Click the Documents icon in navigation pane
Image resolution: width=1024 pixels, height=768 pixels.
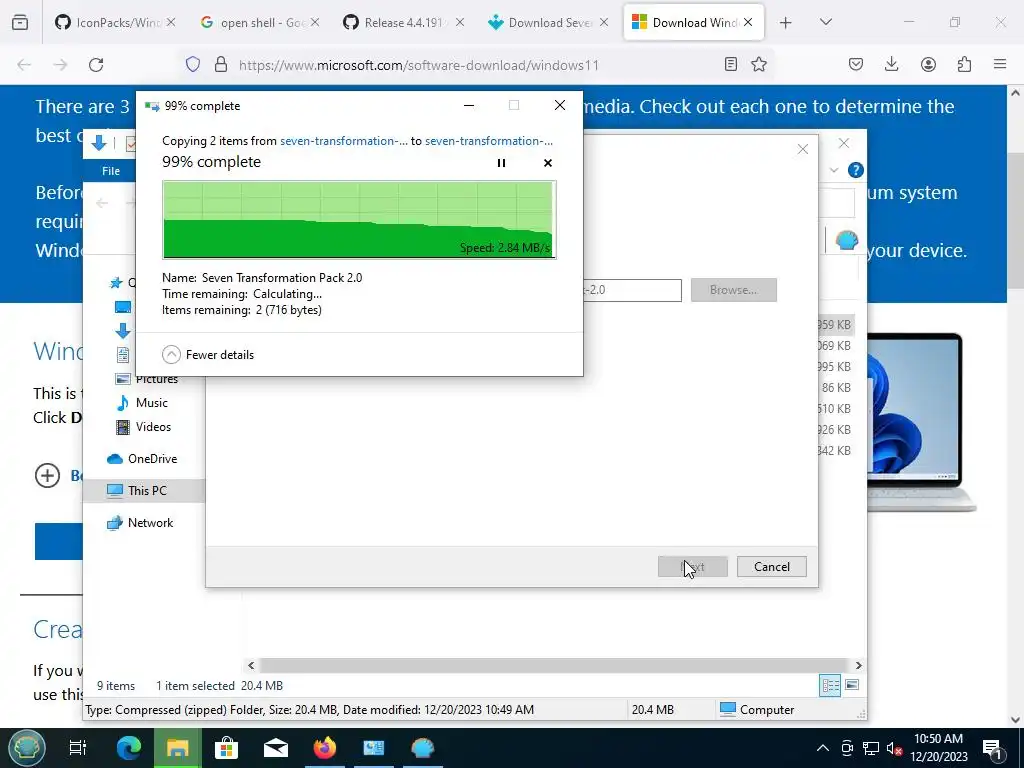click(x=123, y=355)
